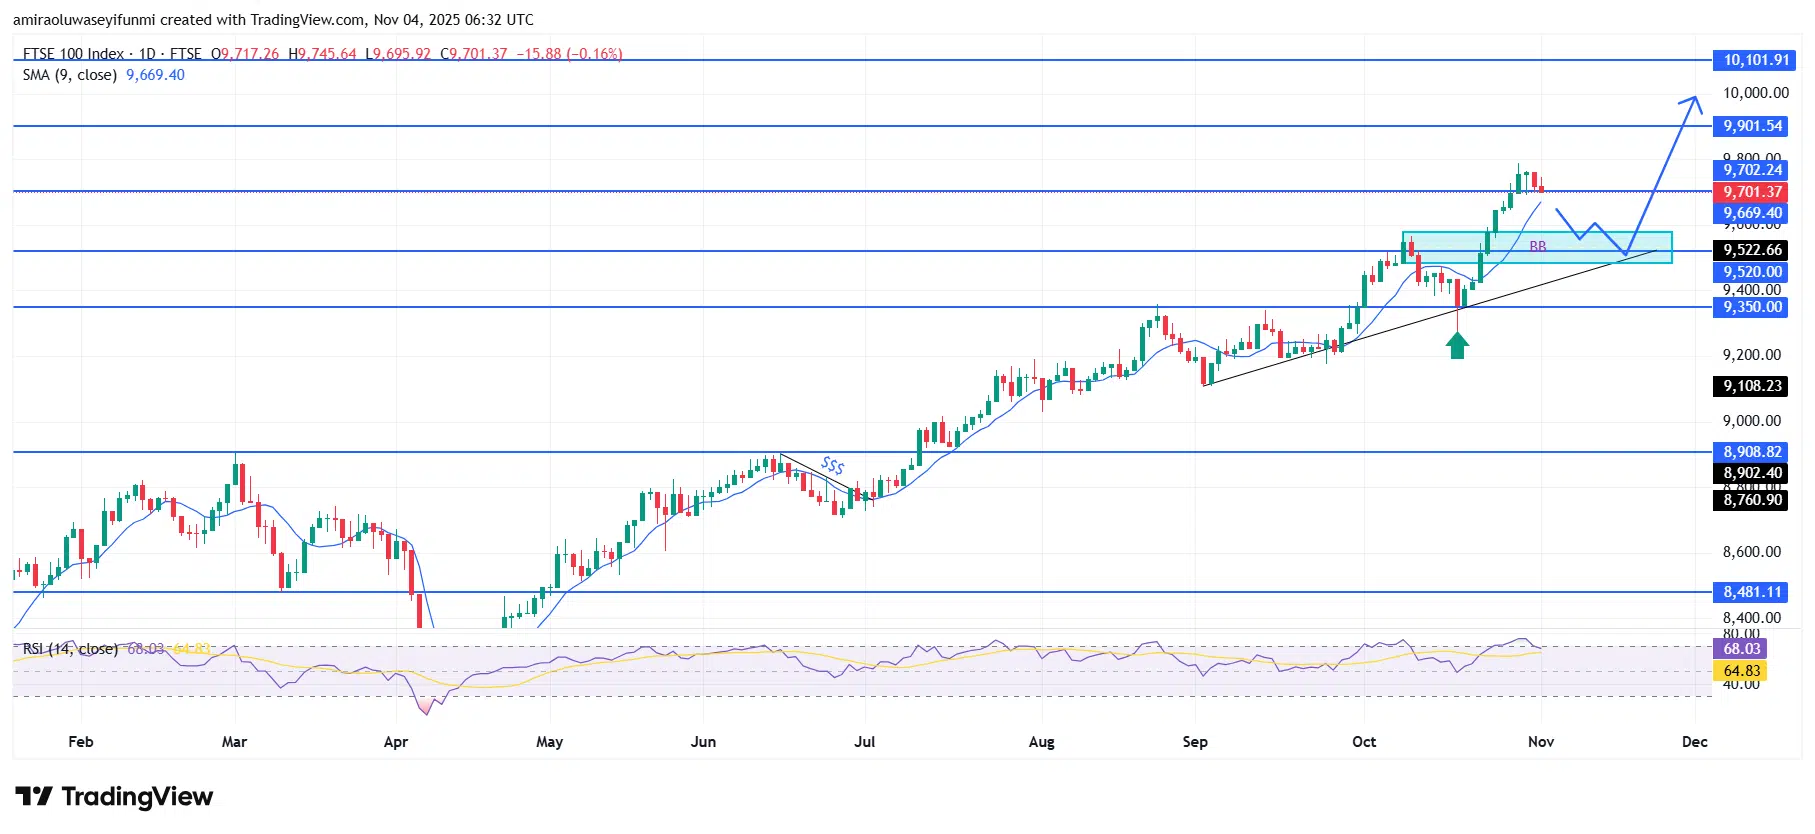Screen dimensions: 1815x834
Task: Click the TradingView wordmark beside the logo
Action: [x=137, y=797]
